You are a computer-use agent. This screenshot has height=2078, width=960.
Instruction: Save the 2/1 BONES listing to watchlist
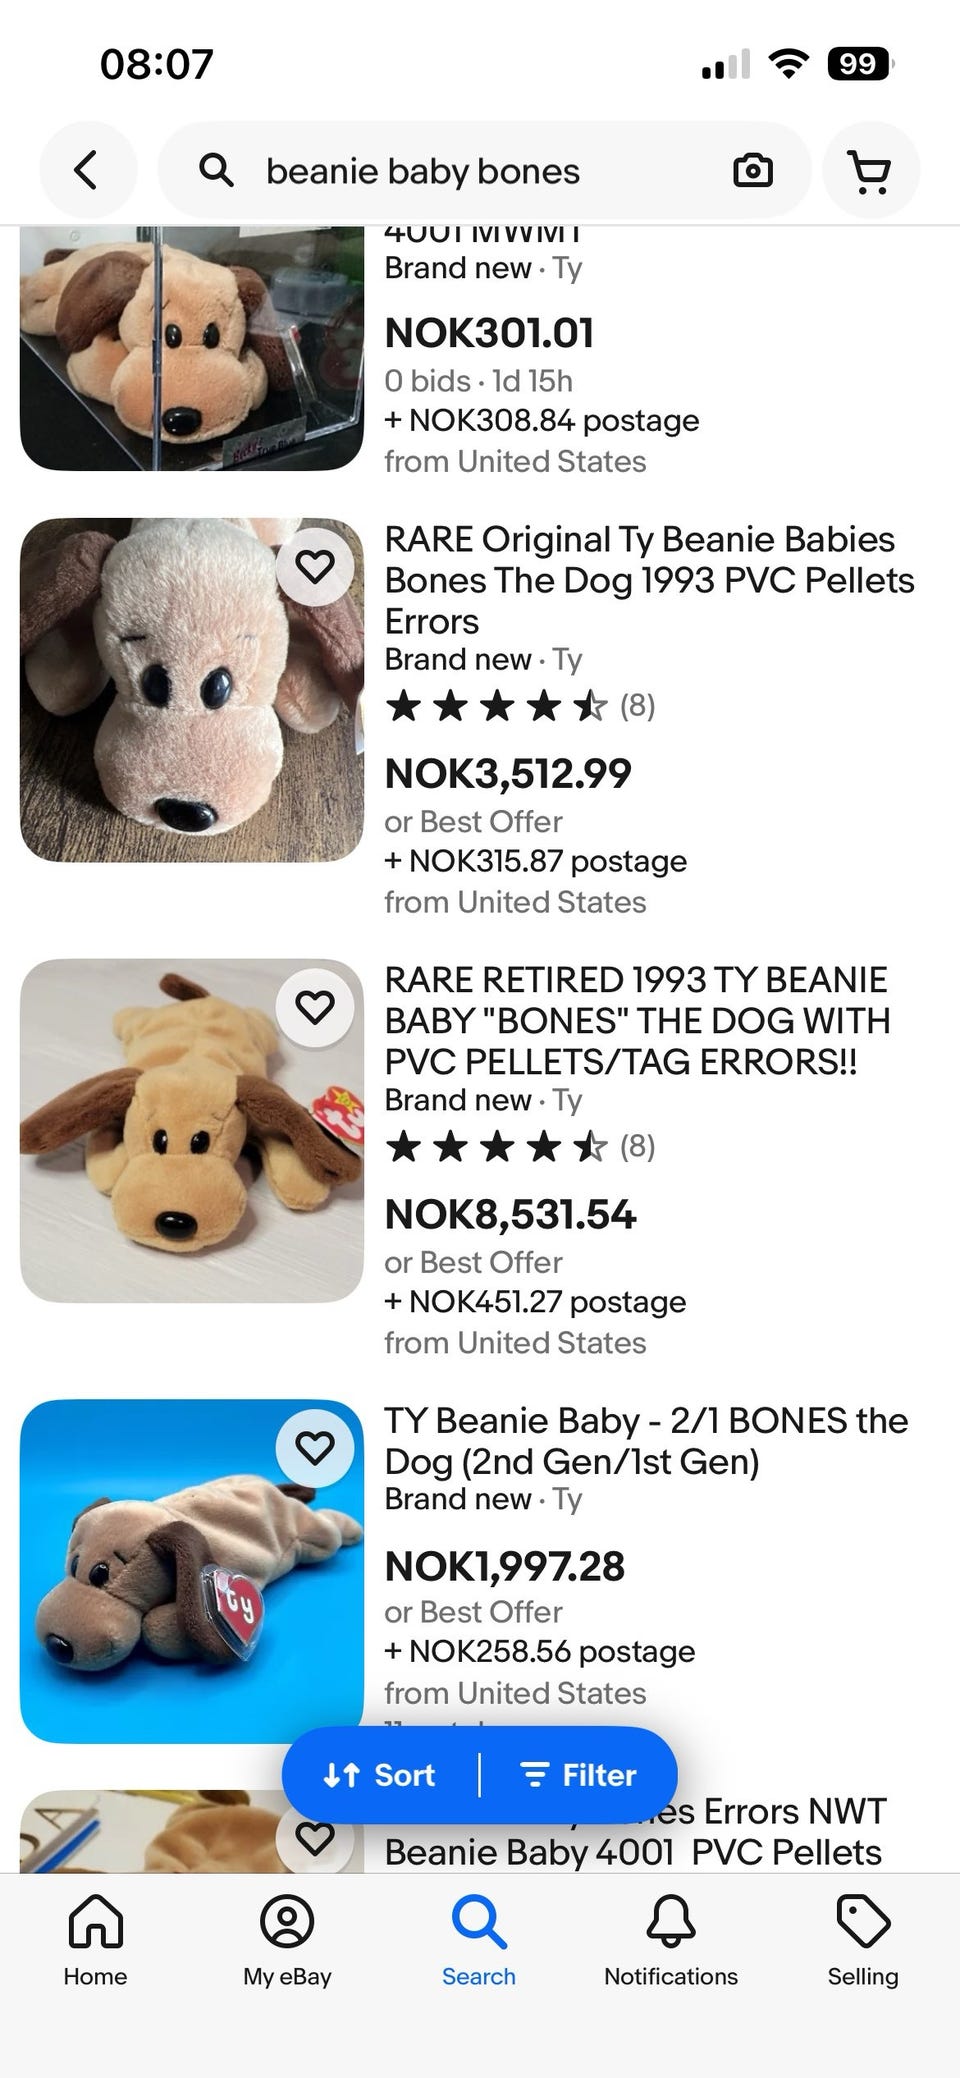point(315,1447)
